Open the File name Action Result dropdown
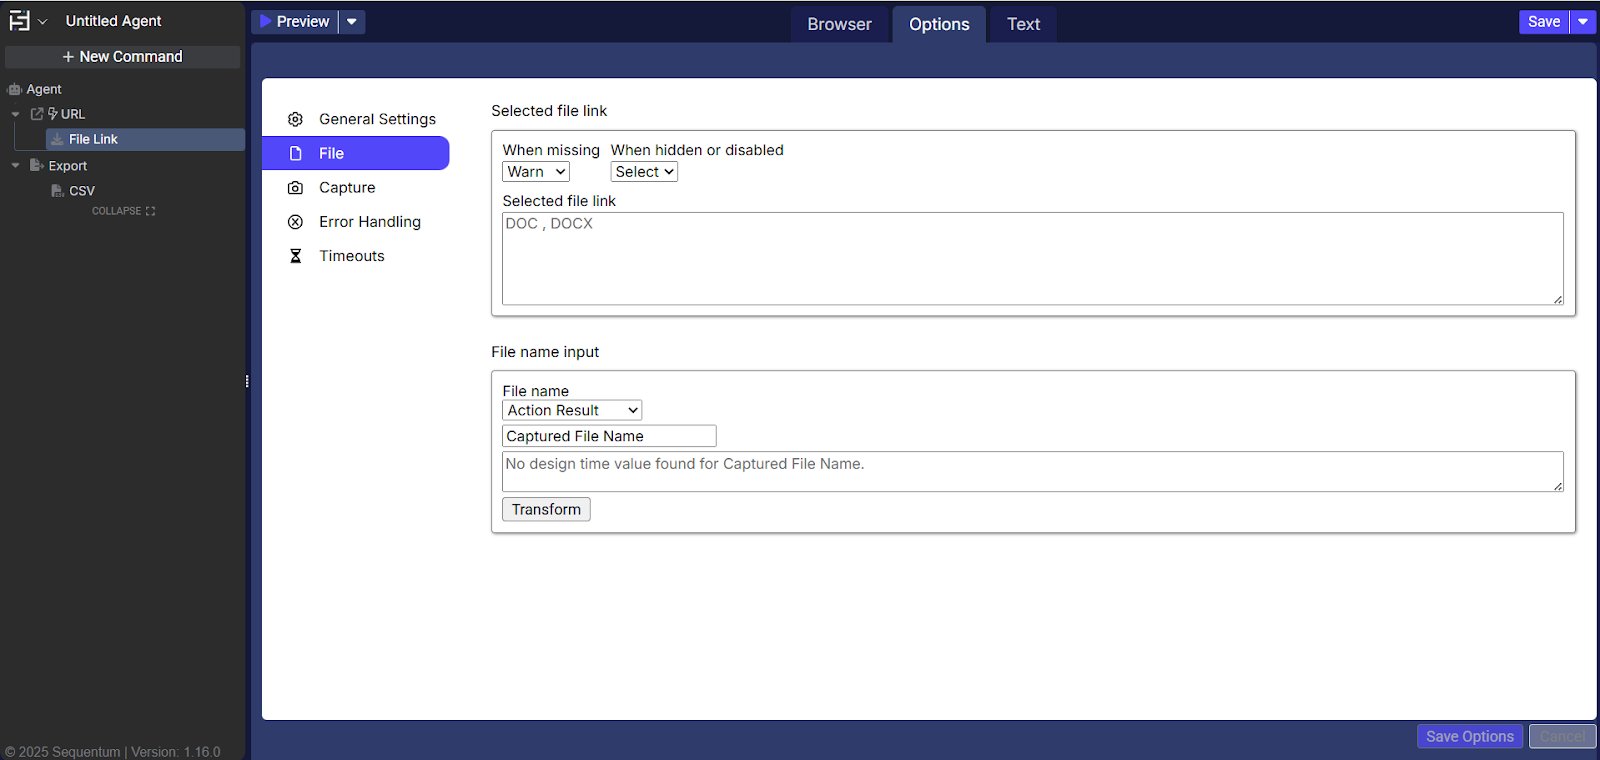Screen dimensions: 1600x760 click(572, 410)
